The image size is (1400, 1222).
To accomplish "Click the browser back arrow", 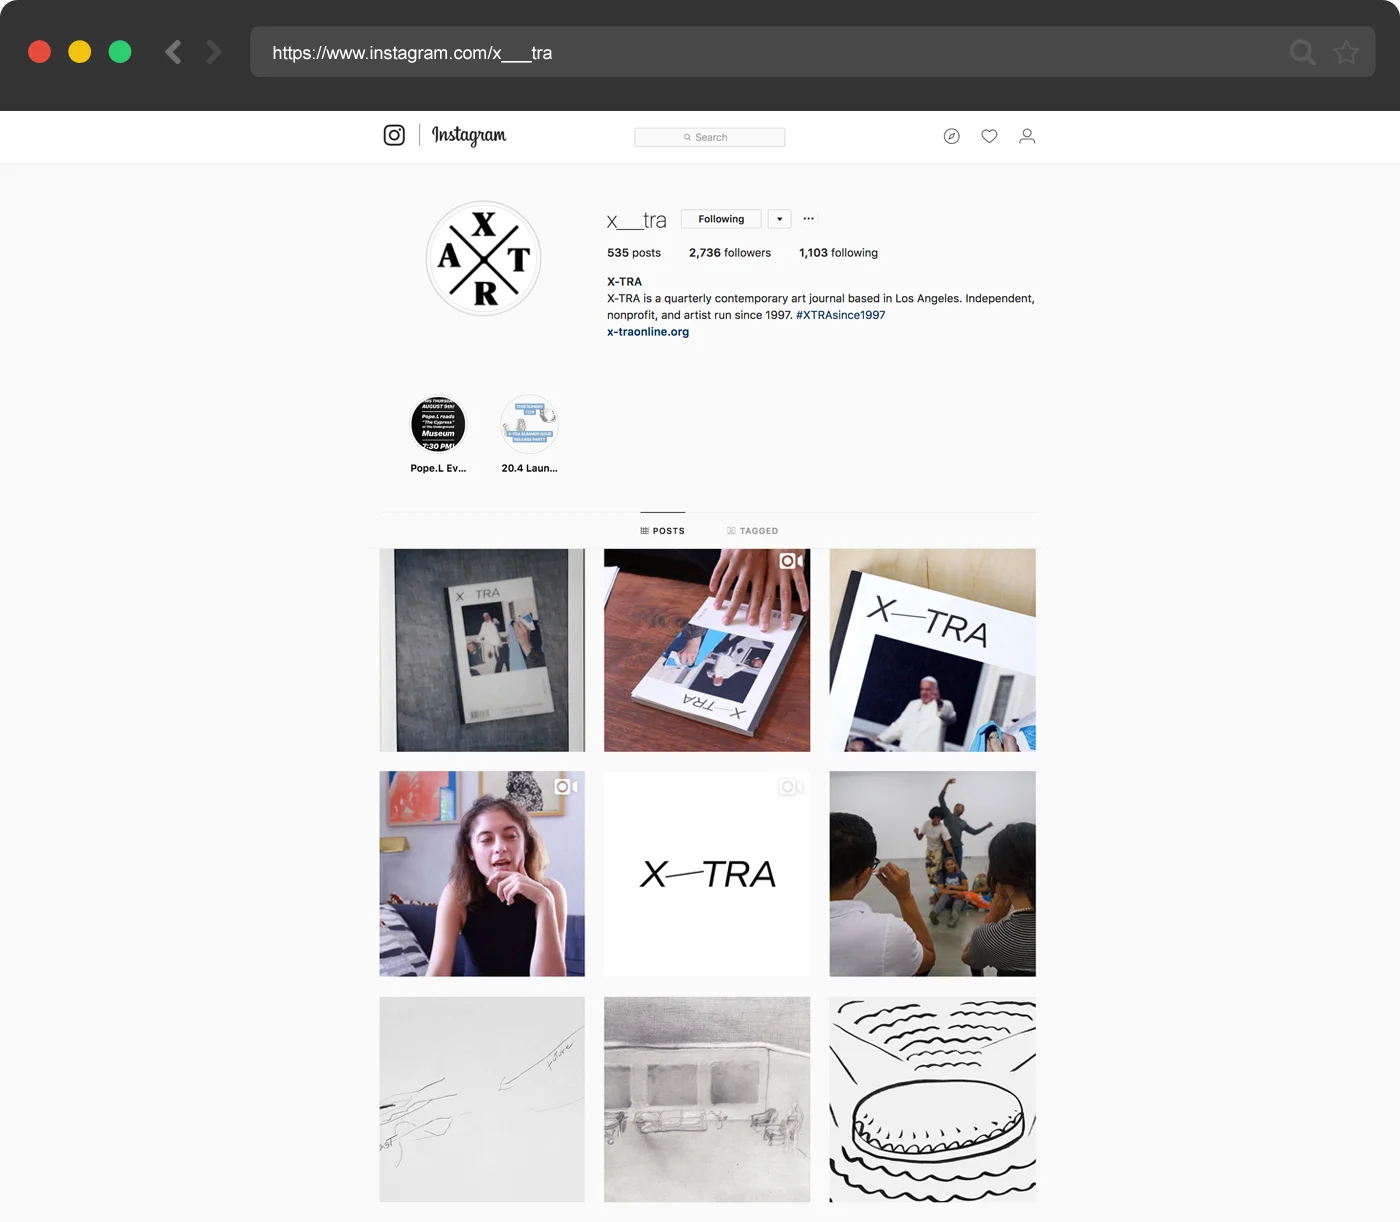I will [173, 52].
